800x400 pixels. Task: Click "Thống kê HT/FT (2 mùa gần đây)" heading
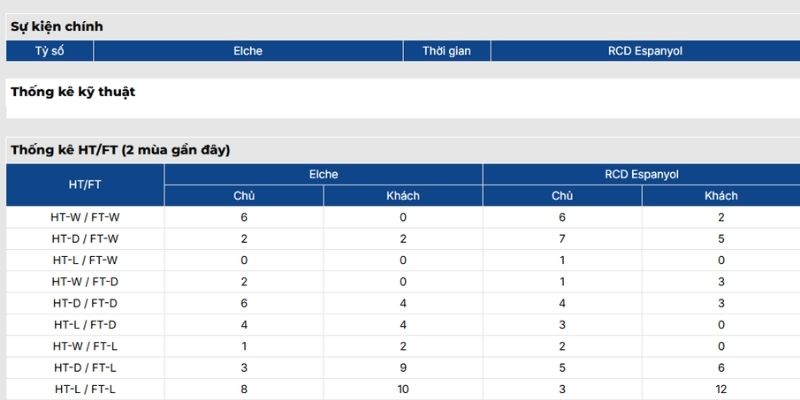click(x=120, y=150)
